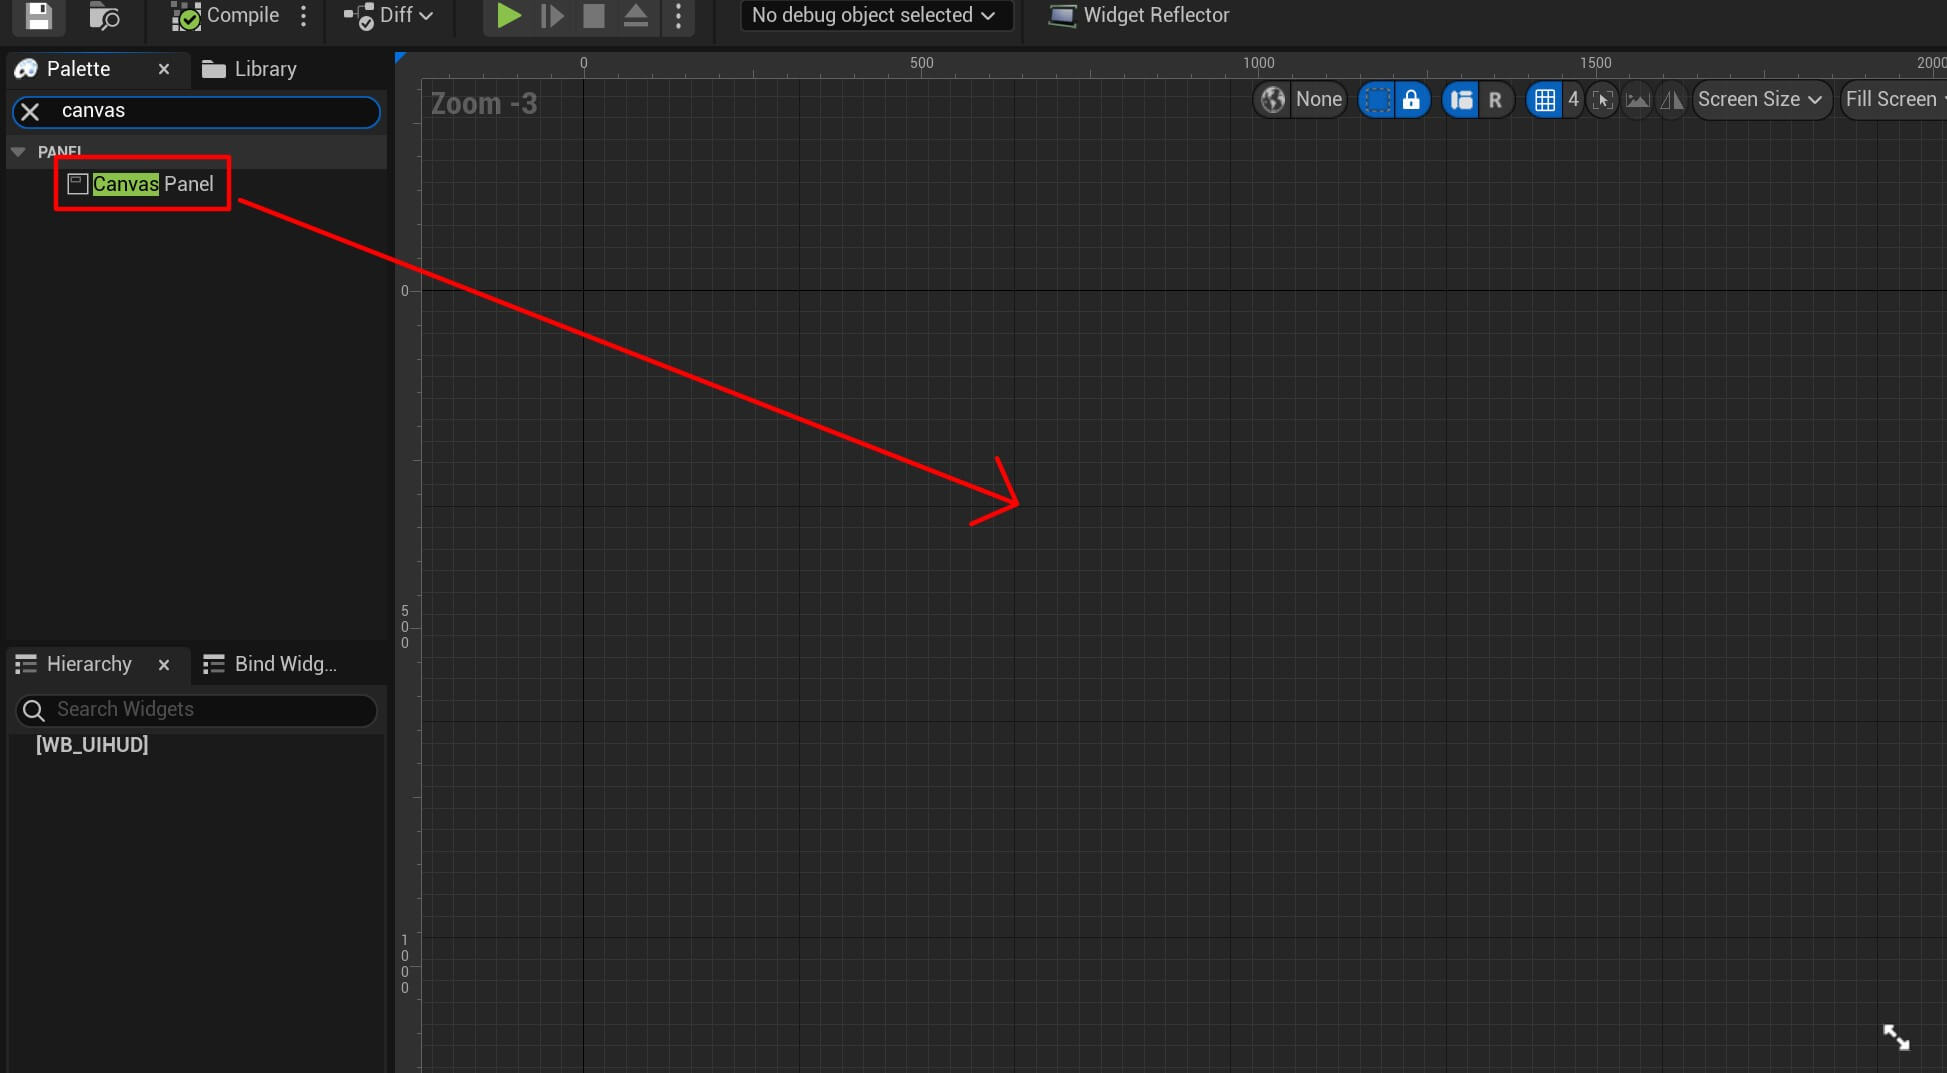Save the widget blueprint with the floppy icon
Image resolution: width=1947 pixels, height=1073 pixels.
38,15
